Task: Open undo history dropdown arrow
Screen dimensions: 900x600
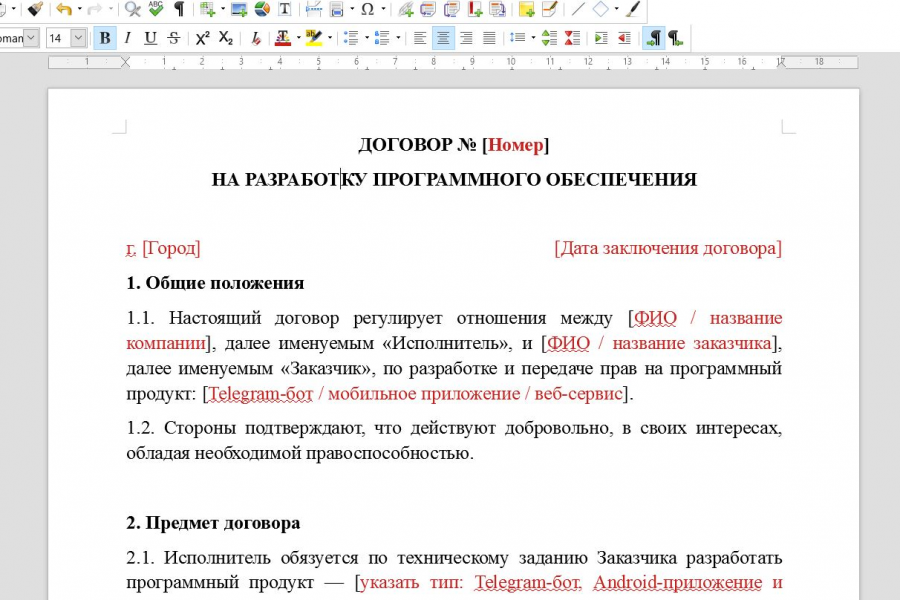Action: [x=80, y=9]
